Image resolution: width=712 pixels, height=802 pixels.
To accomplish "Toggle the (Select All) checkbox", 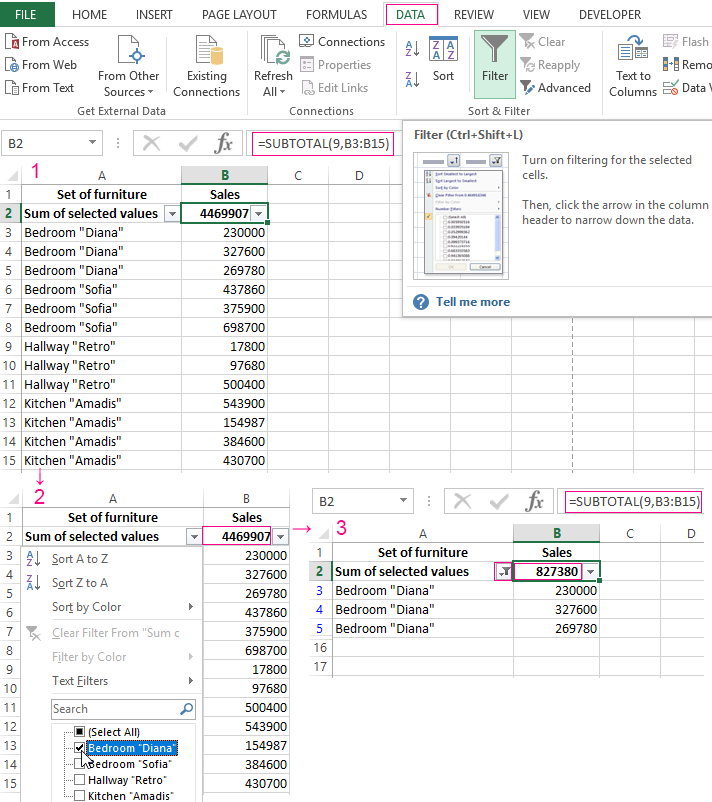I will (79, 731).
